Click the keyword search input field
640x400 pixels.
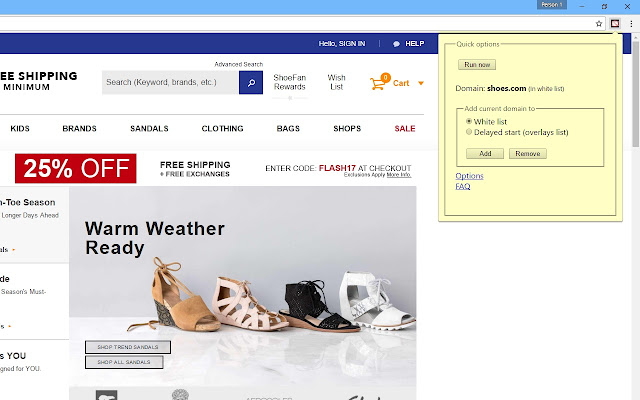click(170, 82)
